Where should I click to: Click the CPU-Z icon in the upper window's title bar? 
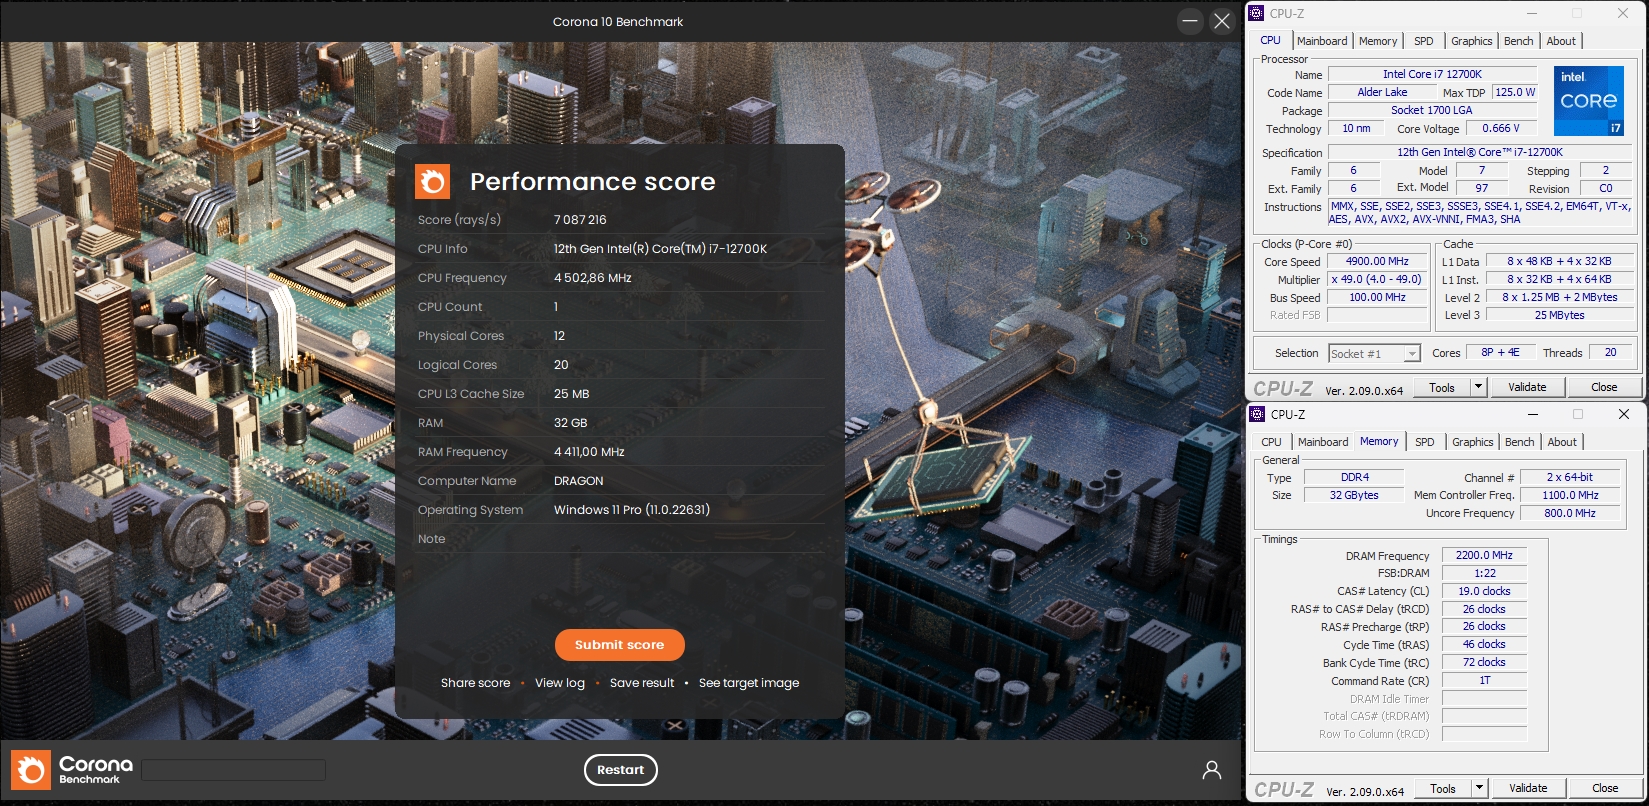1257,13
